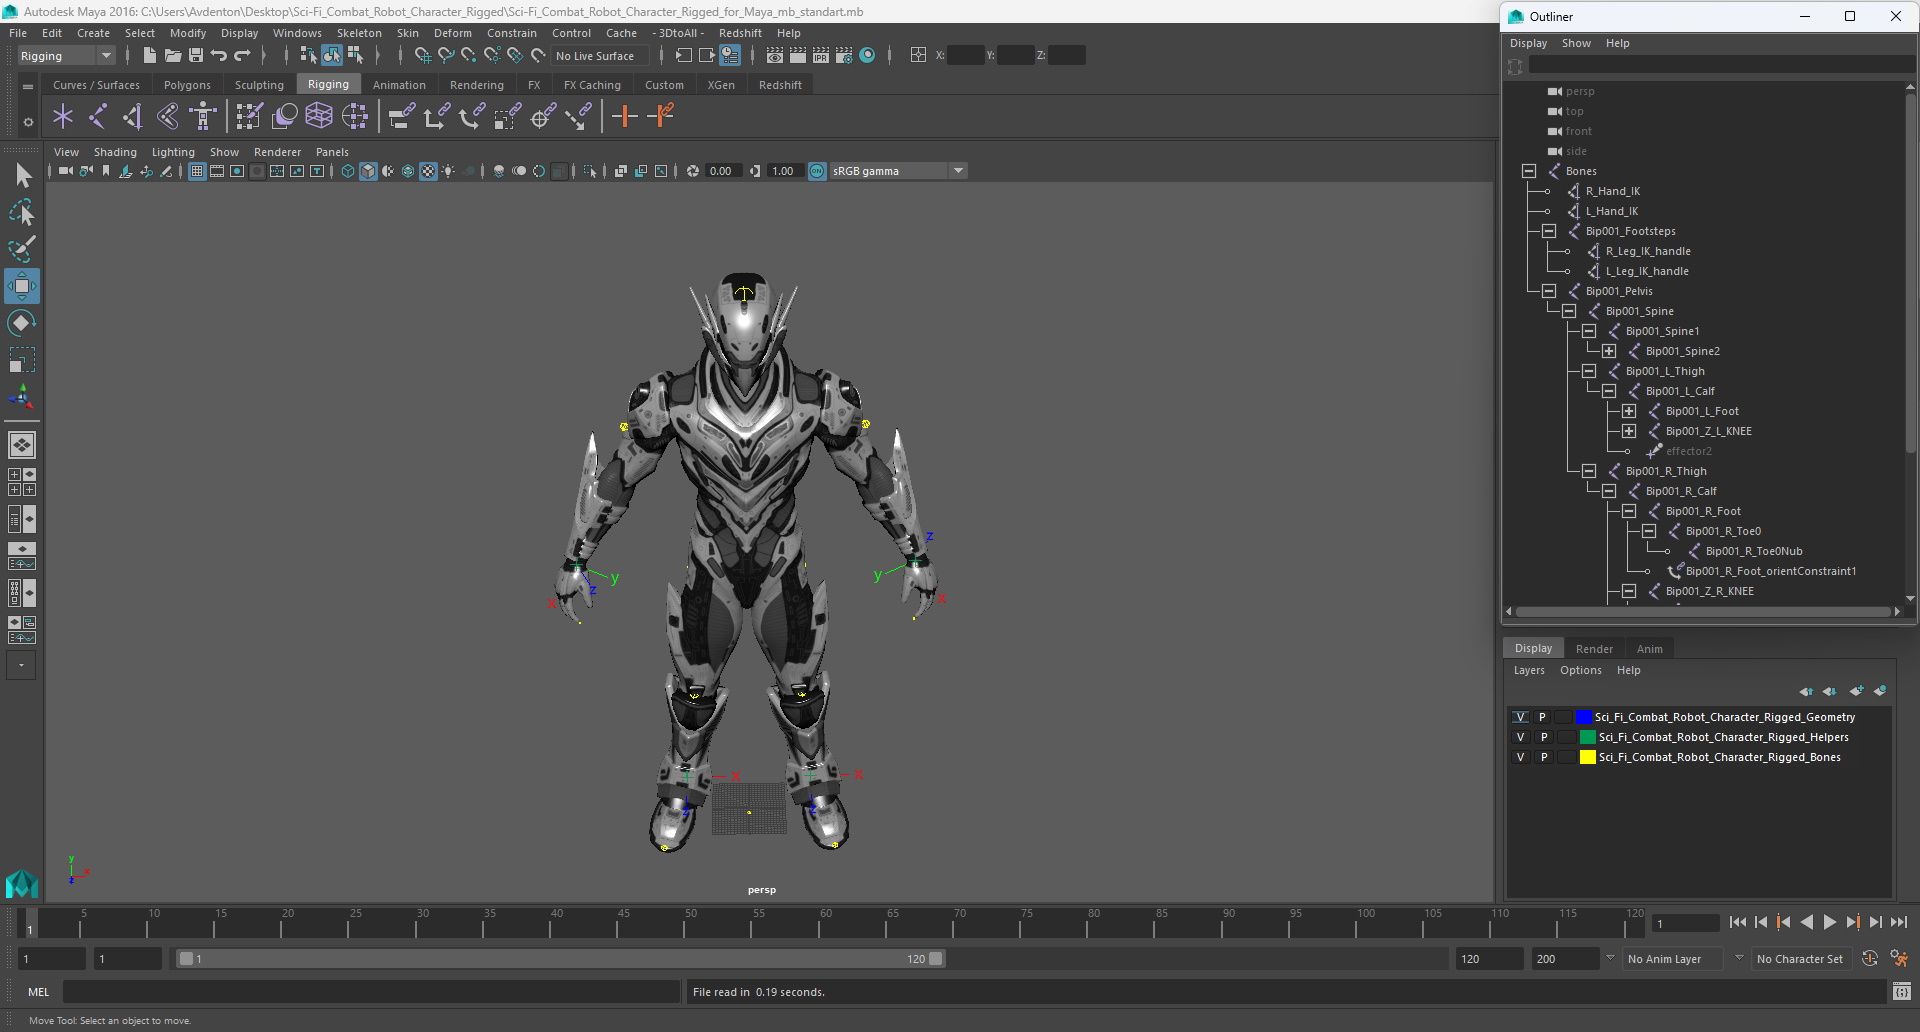
Task: Toggle playback P of Rigged_Helpers layer
Action: [1543, 737]
